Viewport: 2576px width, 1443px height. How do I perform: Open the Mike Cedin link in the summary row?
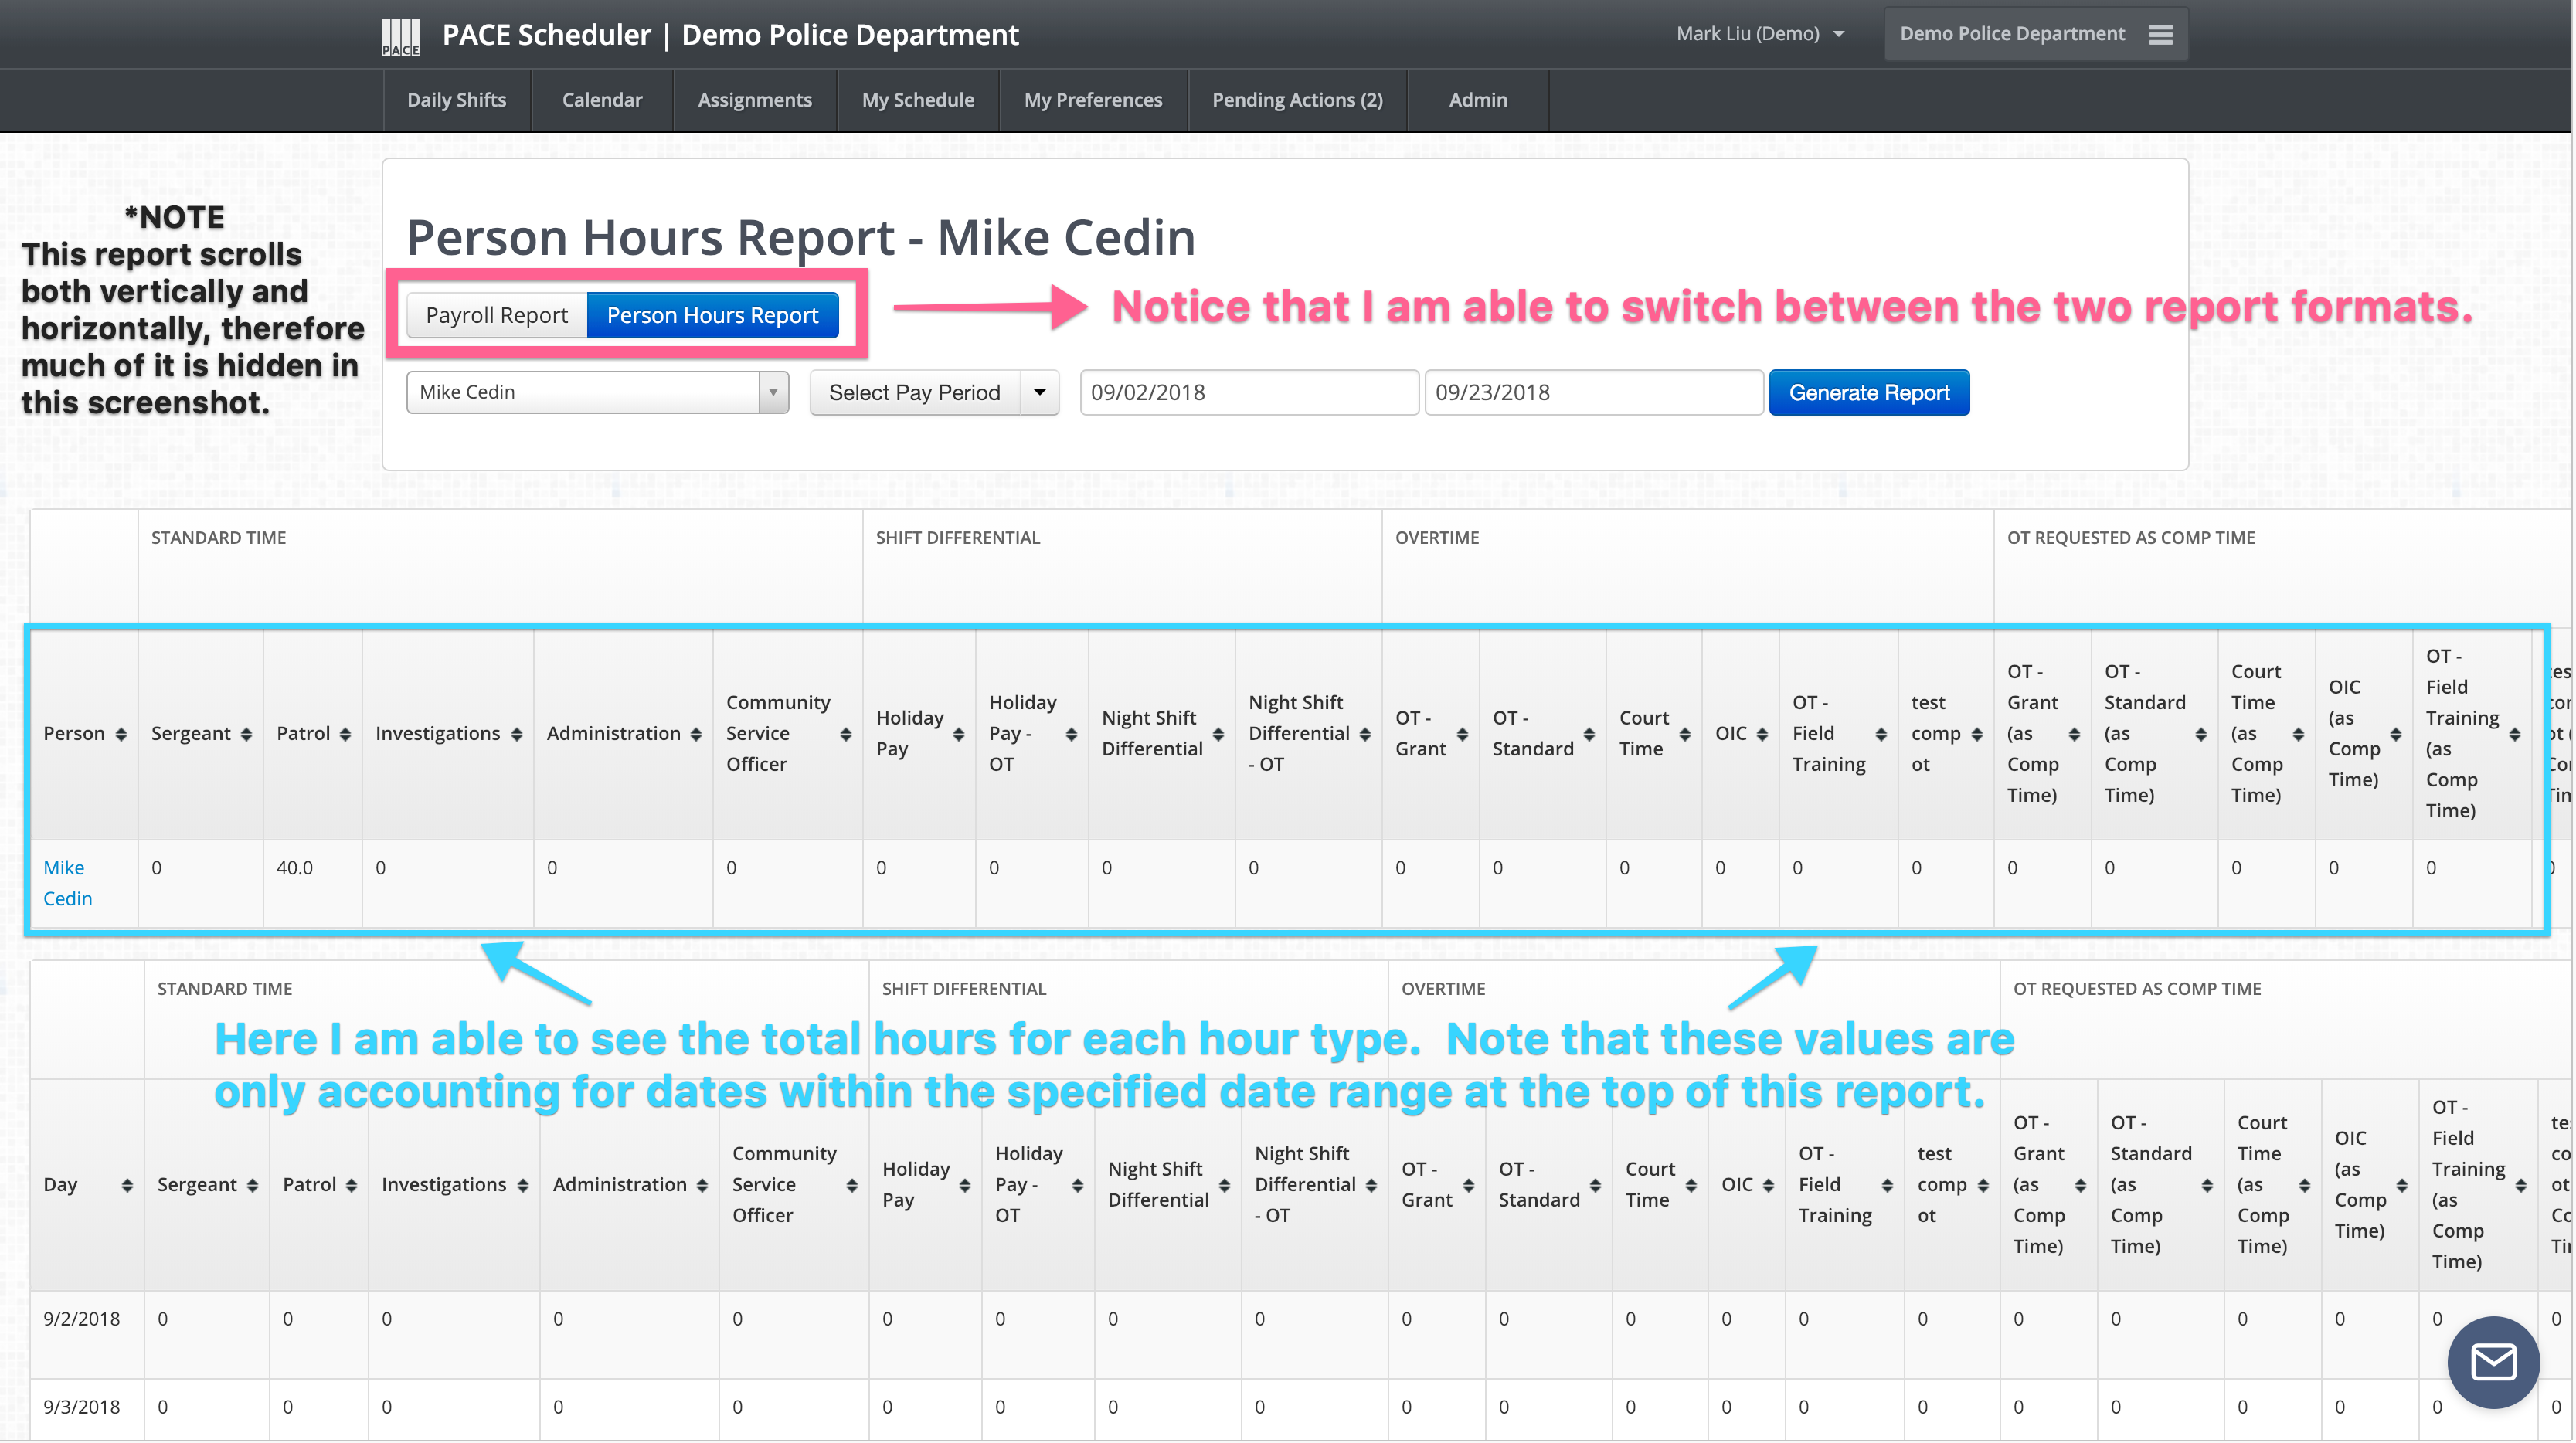coord(67,883)
